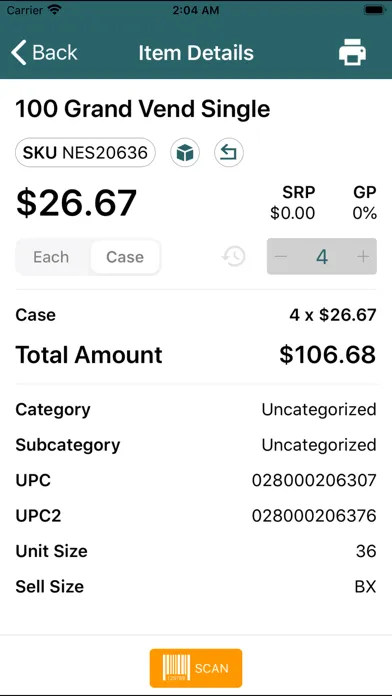This screenshot has width=392, height=696.
Task: Decrease quantity with the minus button
Action: (x=281, y=257)
